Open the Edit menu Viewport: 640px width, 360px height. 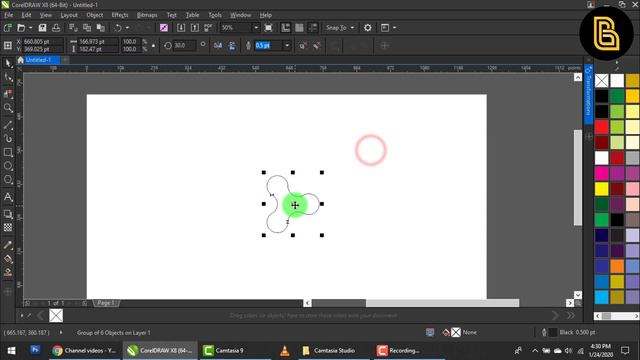(x=27, y=15)
